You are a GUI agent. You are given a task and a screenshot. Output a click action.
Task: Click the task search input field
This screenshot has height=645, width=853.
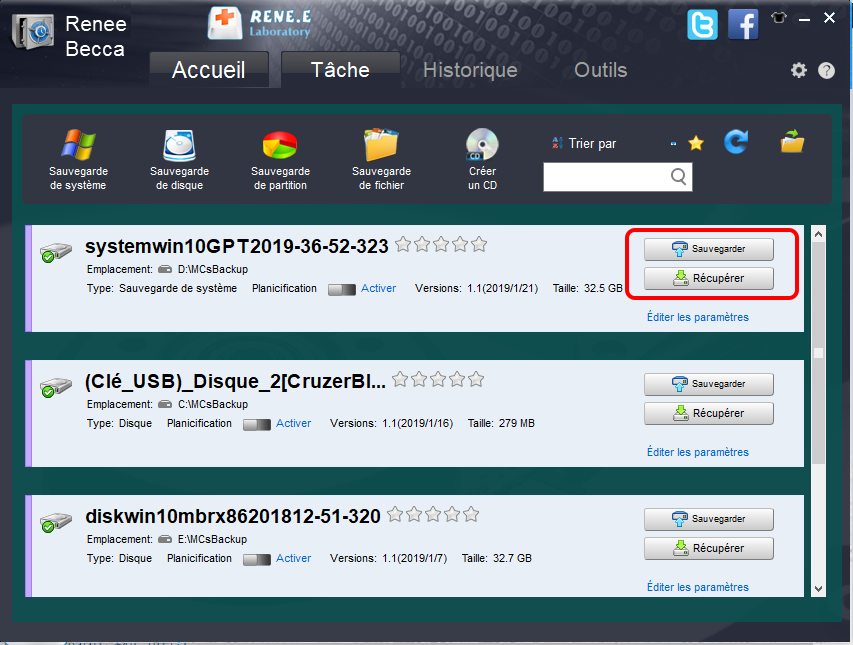[x=617, y=177]
